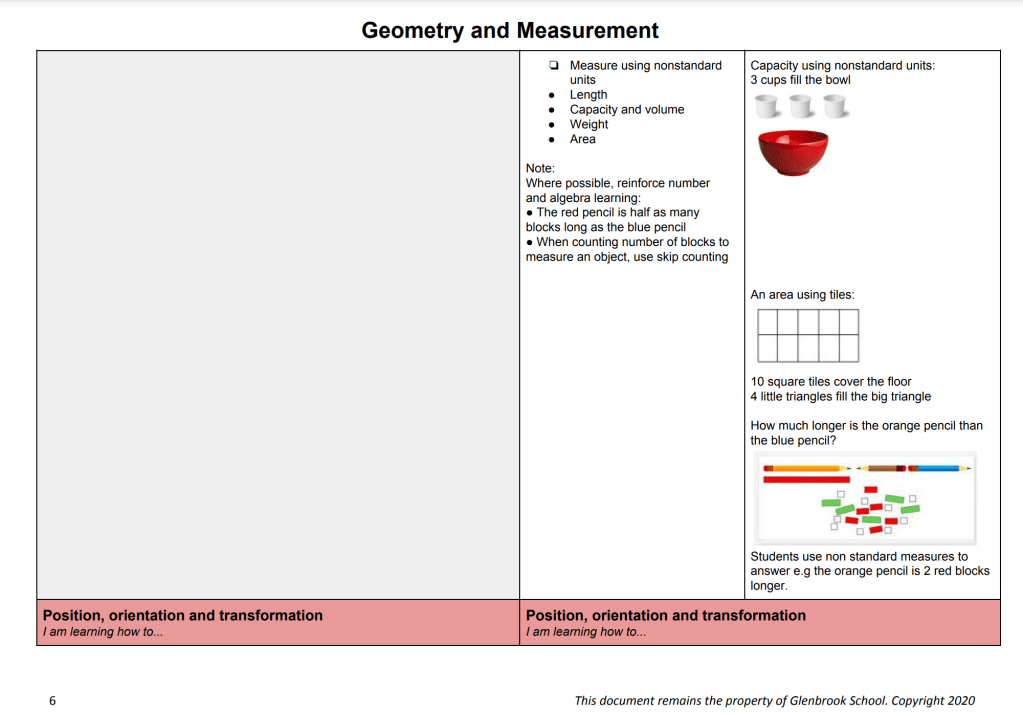Click the scattered red and green blocks pile
1023x714 pixels.
[x=868, y=511]
